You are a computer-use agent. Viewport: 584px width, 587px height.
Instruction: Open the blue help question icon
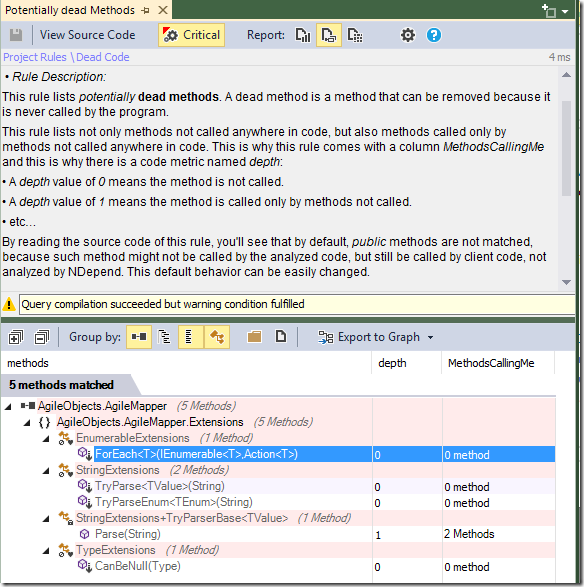[x=434, y=35]
